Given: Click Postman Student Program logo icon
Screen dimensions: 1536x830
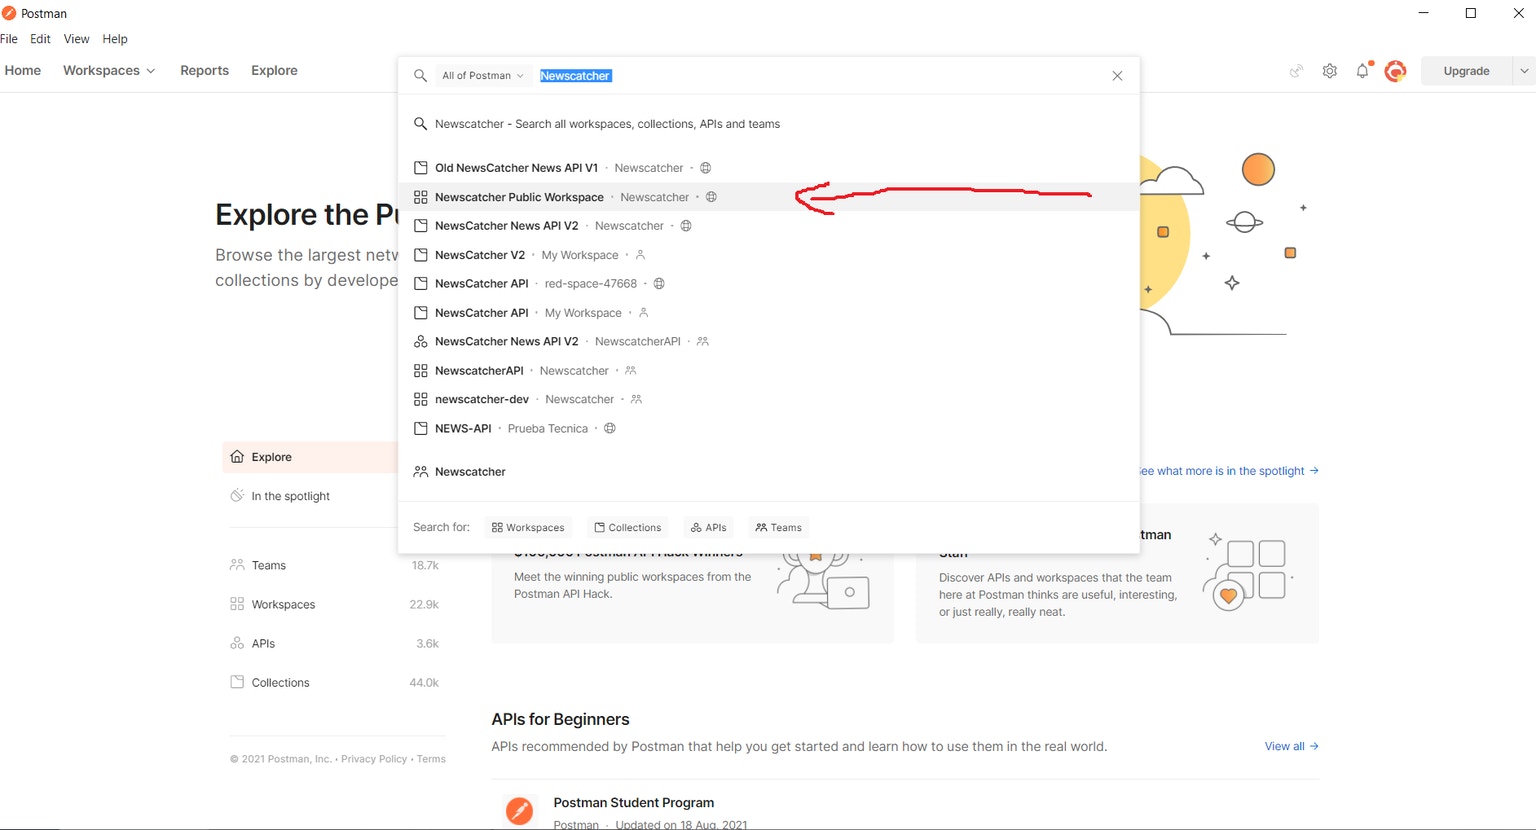Looking at the screenshot, I should click(519, 810).
